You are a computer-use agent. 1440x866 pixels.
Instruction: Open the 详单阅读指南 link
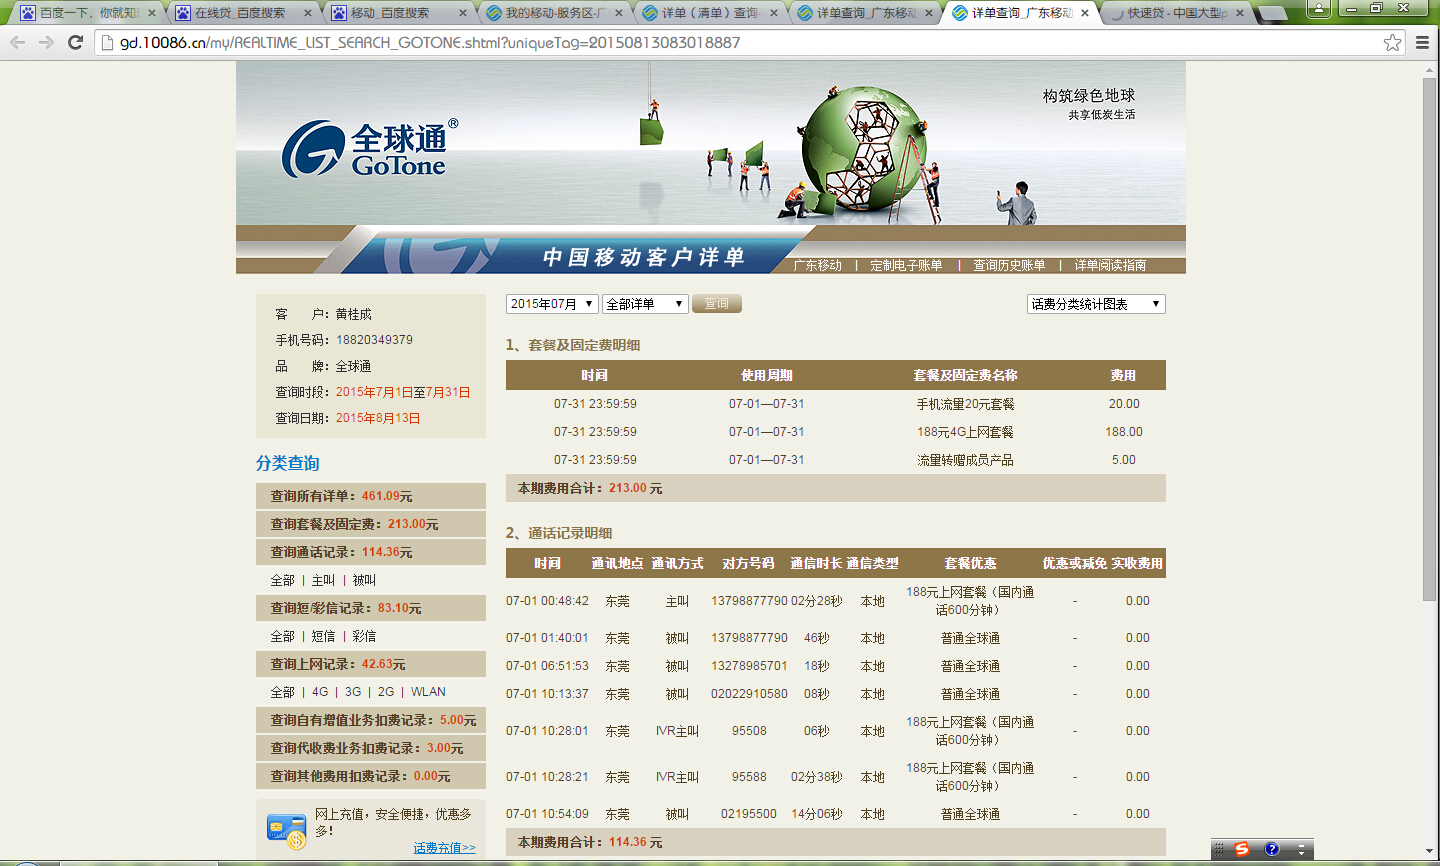point(1110,265)
